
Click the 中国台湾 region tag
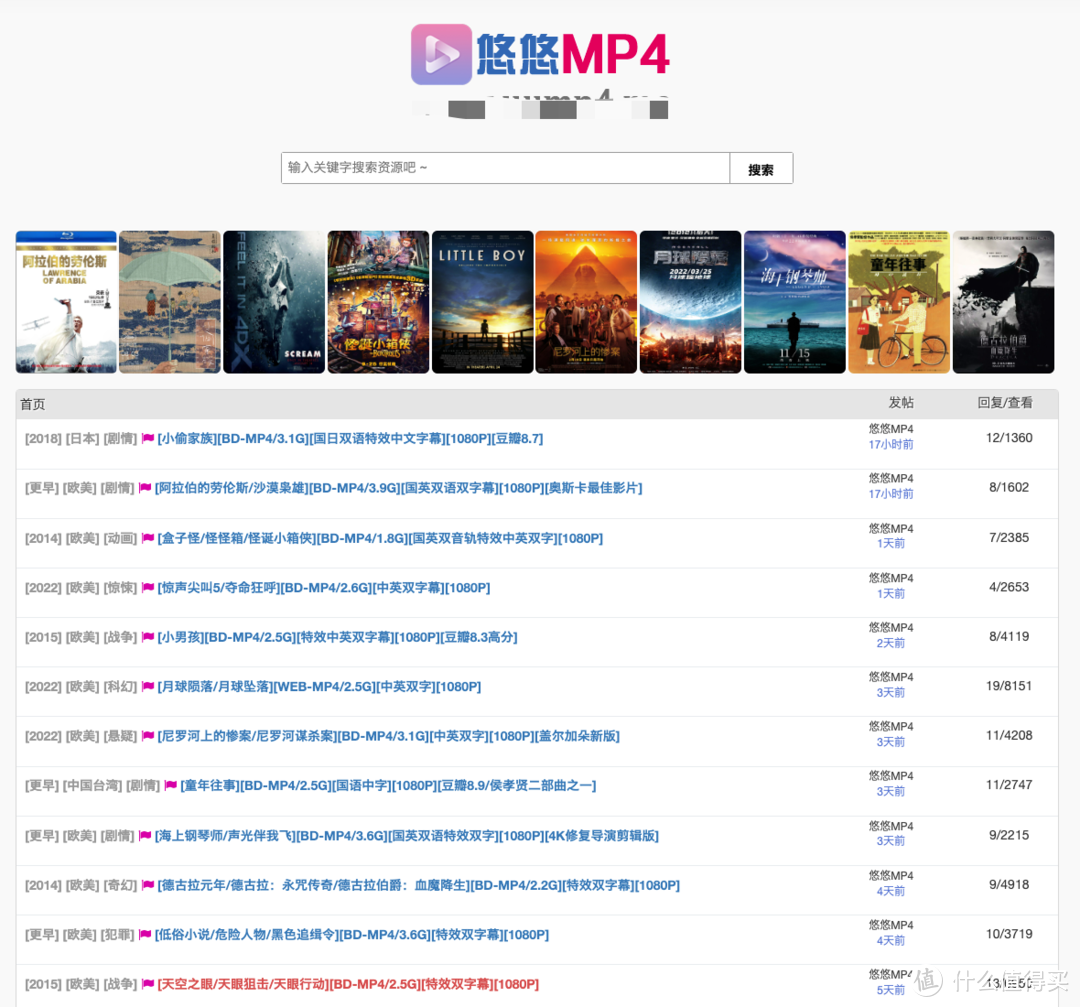coord(92,786)
